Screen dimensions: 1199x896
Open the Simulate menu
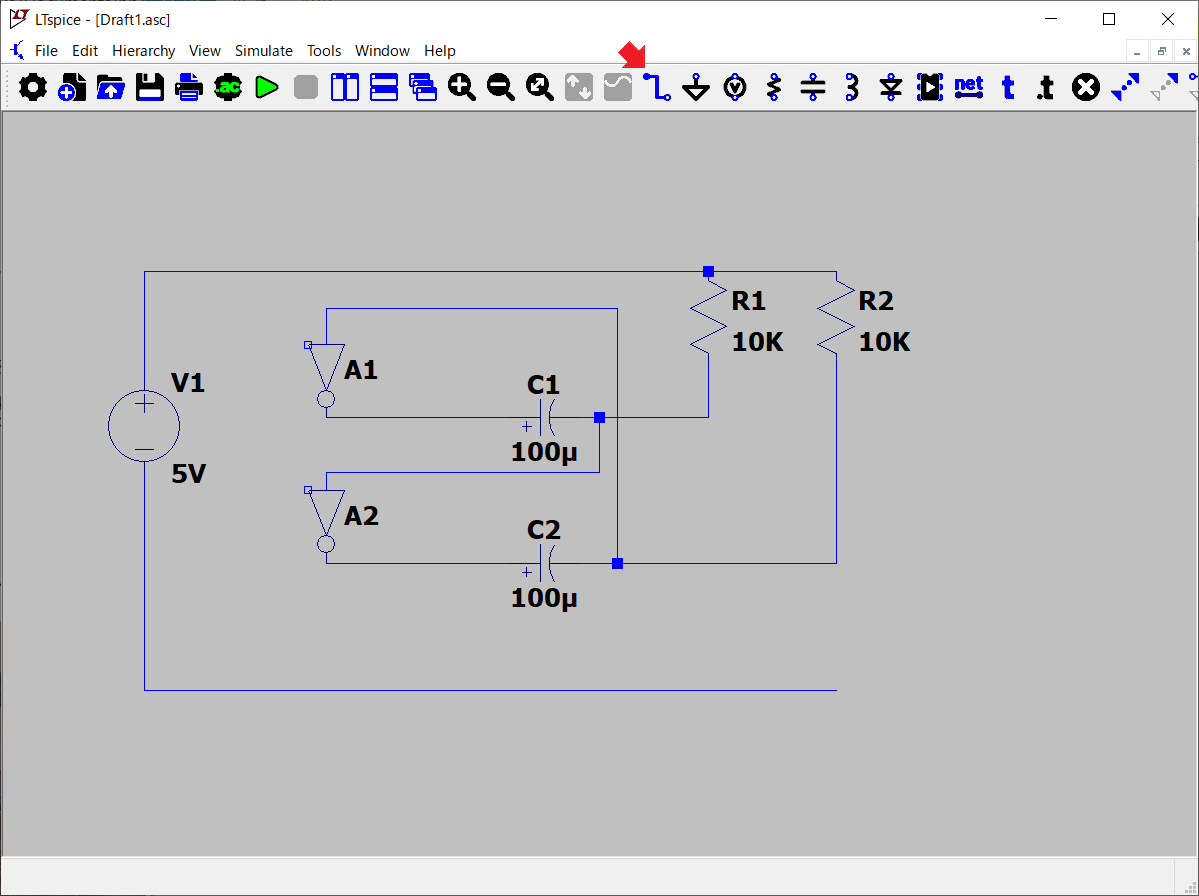(x=264, y=51)
